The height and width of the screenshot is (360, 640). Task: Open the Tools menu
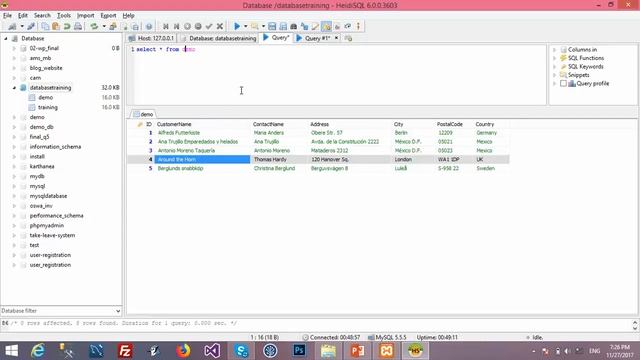tap(64, 16)
